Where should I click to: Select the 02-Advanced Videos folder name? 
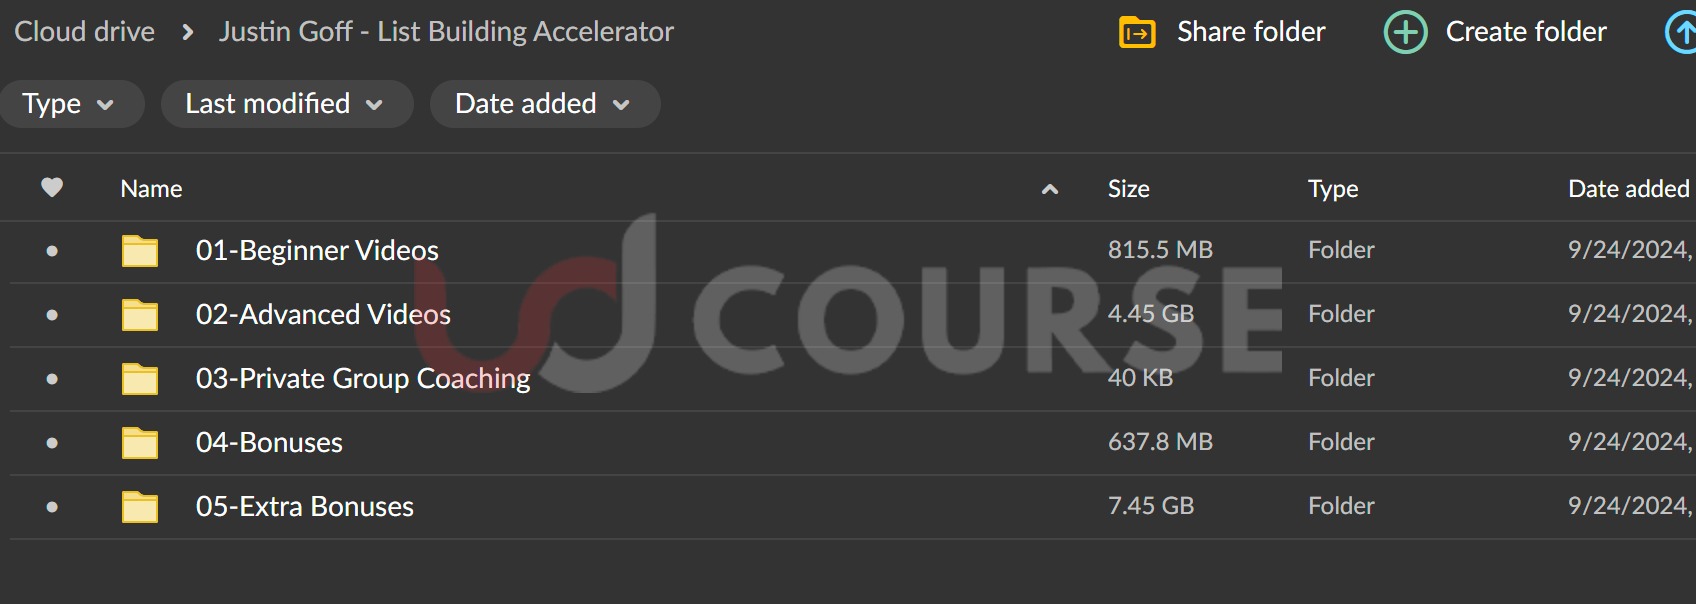tap(323, 314)
